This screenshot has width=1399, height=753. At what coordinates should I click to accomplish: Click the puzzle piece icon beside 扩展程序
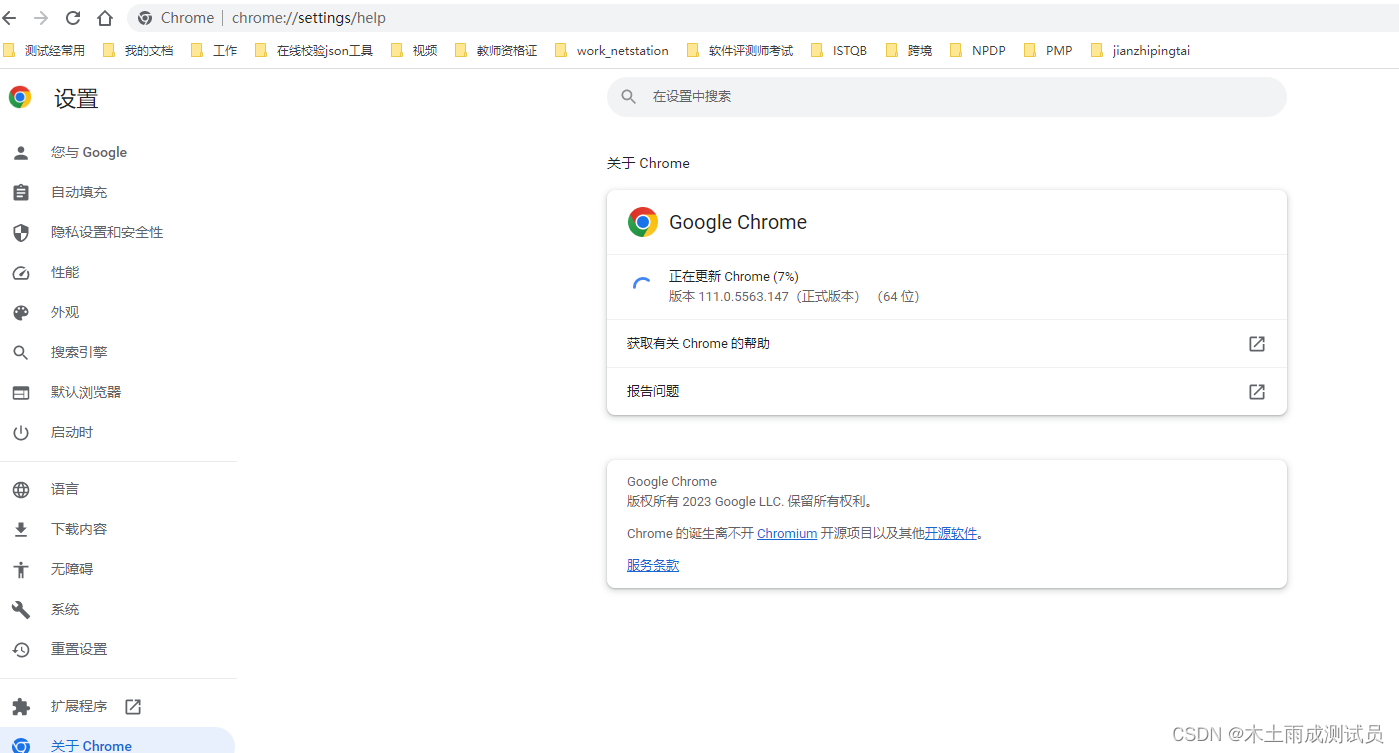coord(21,706)
